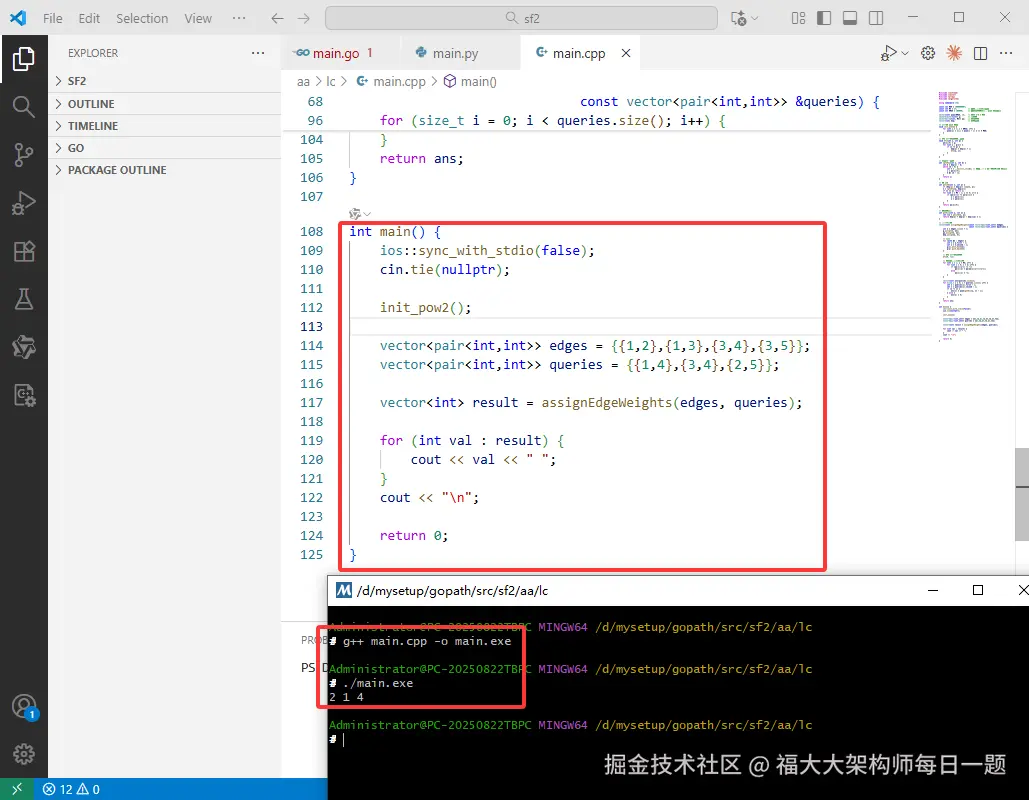The height and width of the screenshot is (800, 1029).
Task: Click the command center search box sf2
Action: [521, 18]
